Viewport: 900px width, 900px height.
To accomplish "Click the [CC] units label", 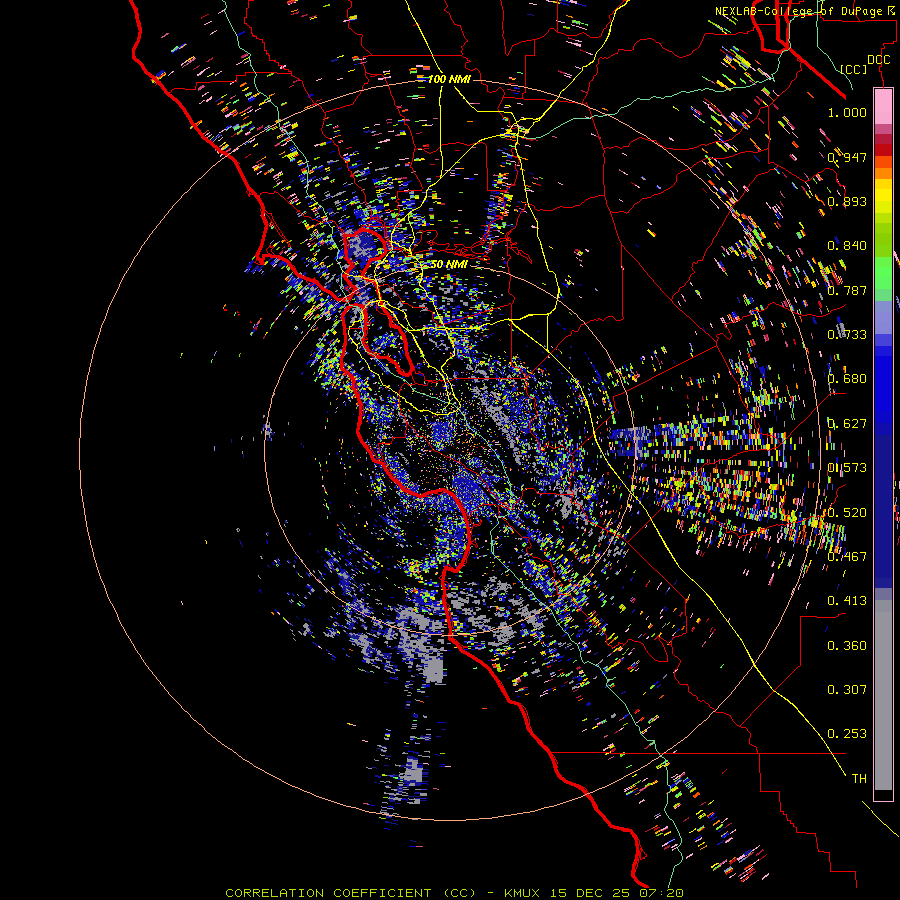I will 854,69.
